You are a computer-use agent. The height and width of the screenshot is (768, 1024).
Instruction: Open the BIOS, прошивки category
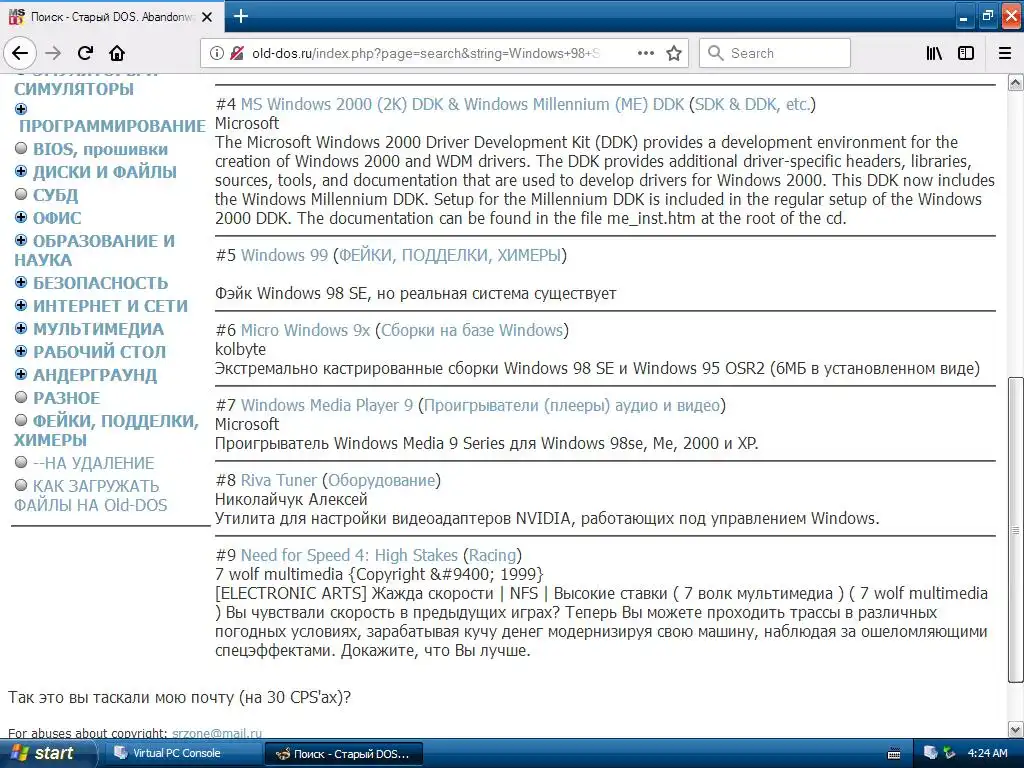pos(100,150)
